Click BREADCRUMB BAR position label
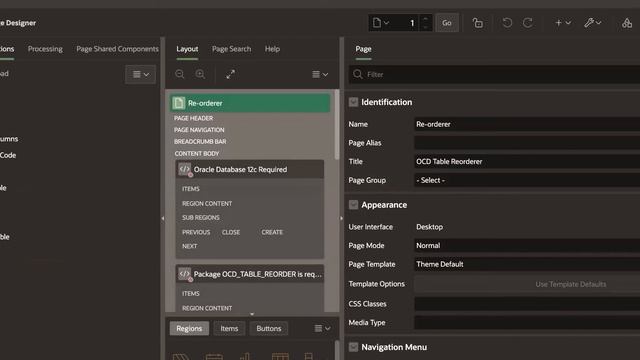The image size is (640, 360). tap(200, 141)
